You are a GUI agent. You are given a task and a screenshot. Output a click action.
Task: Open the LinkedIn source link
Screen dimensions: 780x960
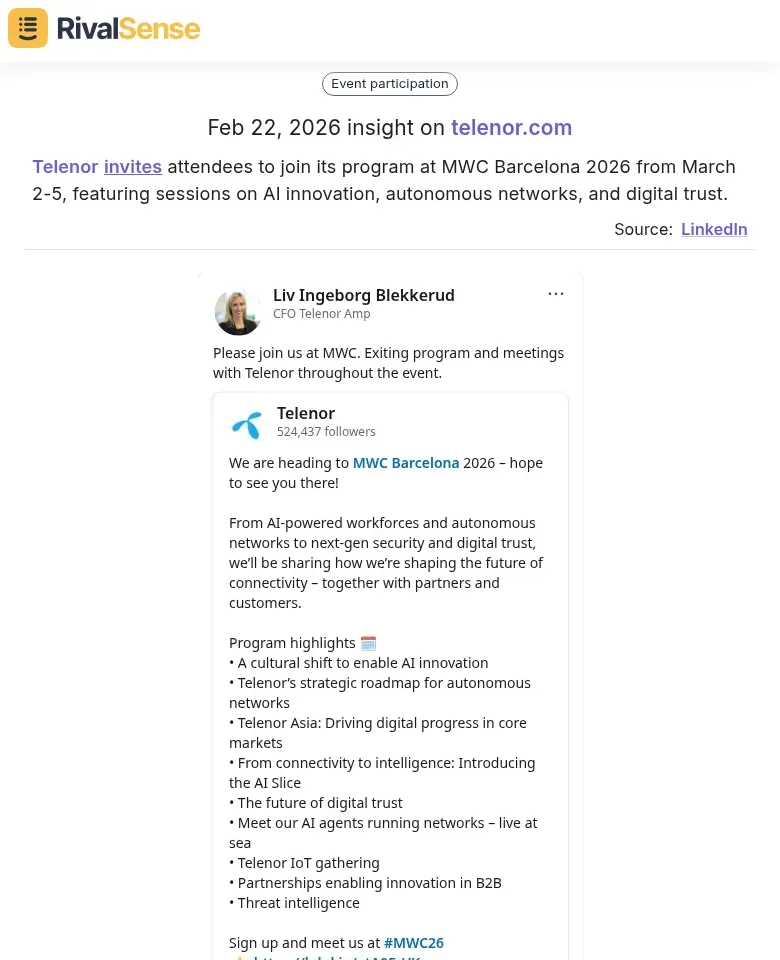pyautogui.click(x=714, y=229)
